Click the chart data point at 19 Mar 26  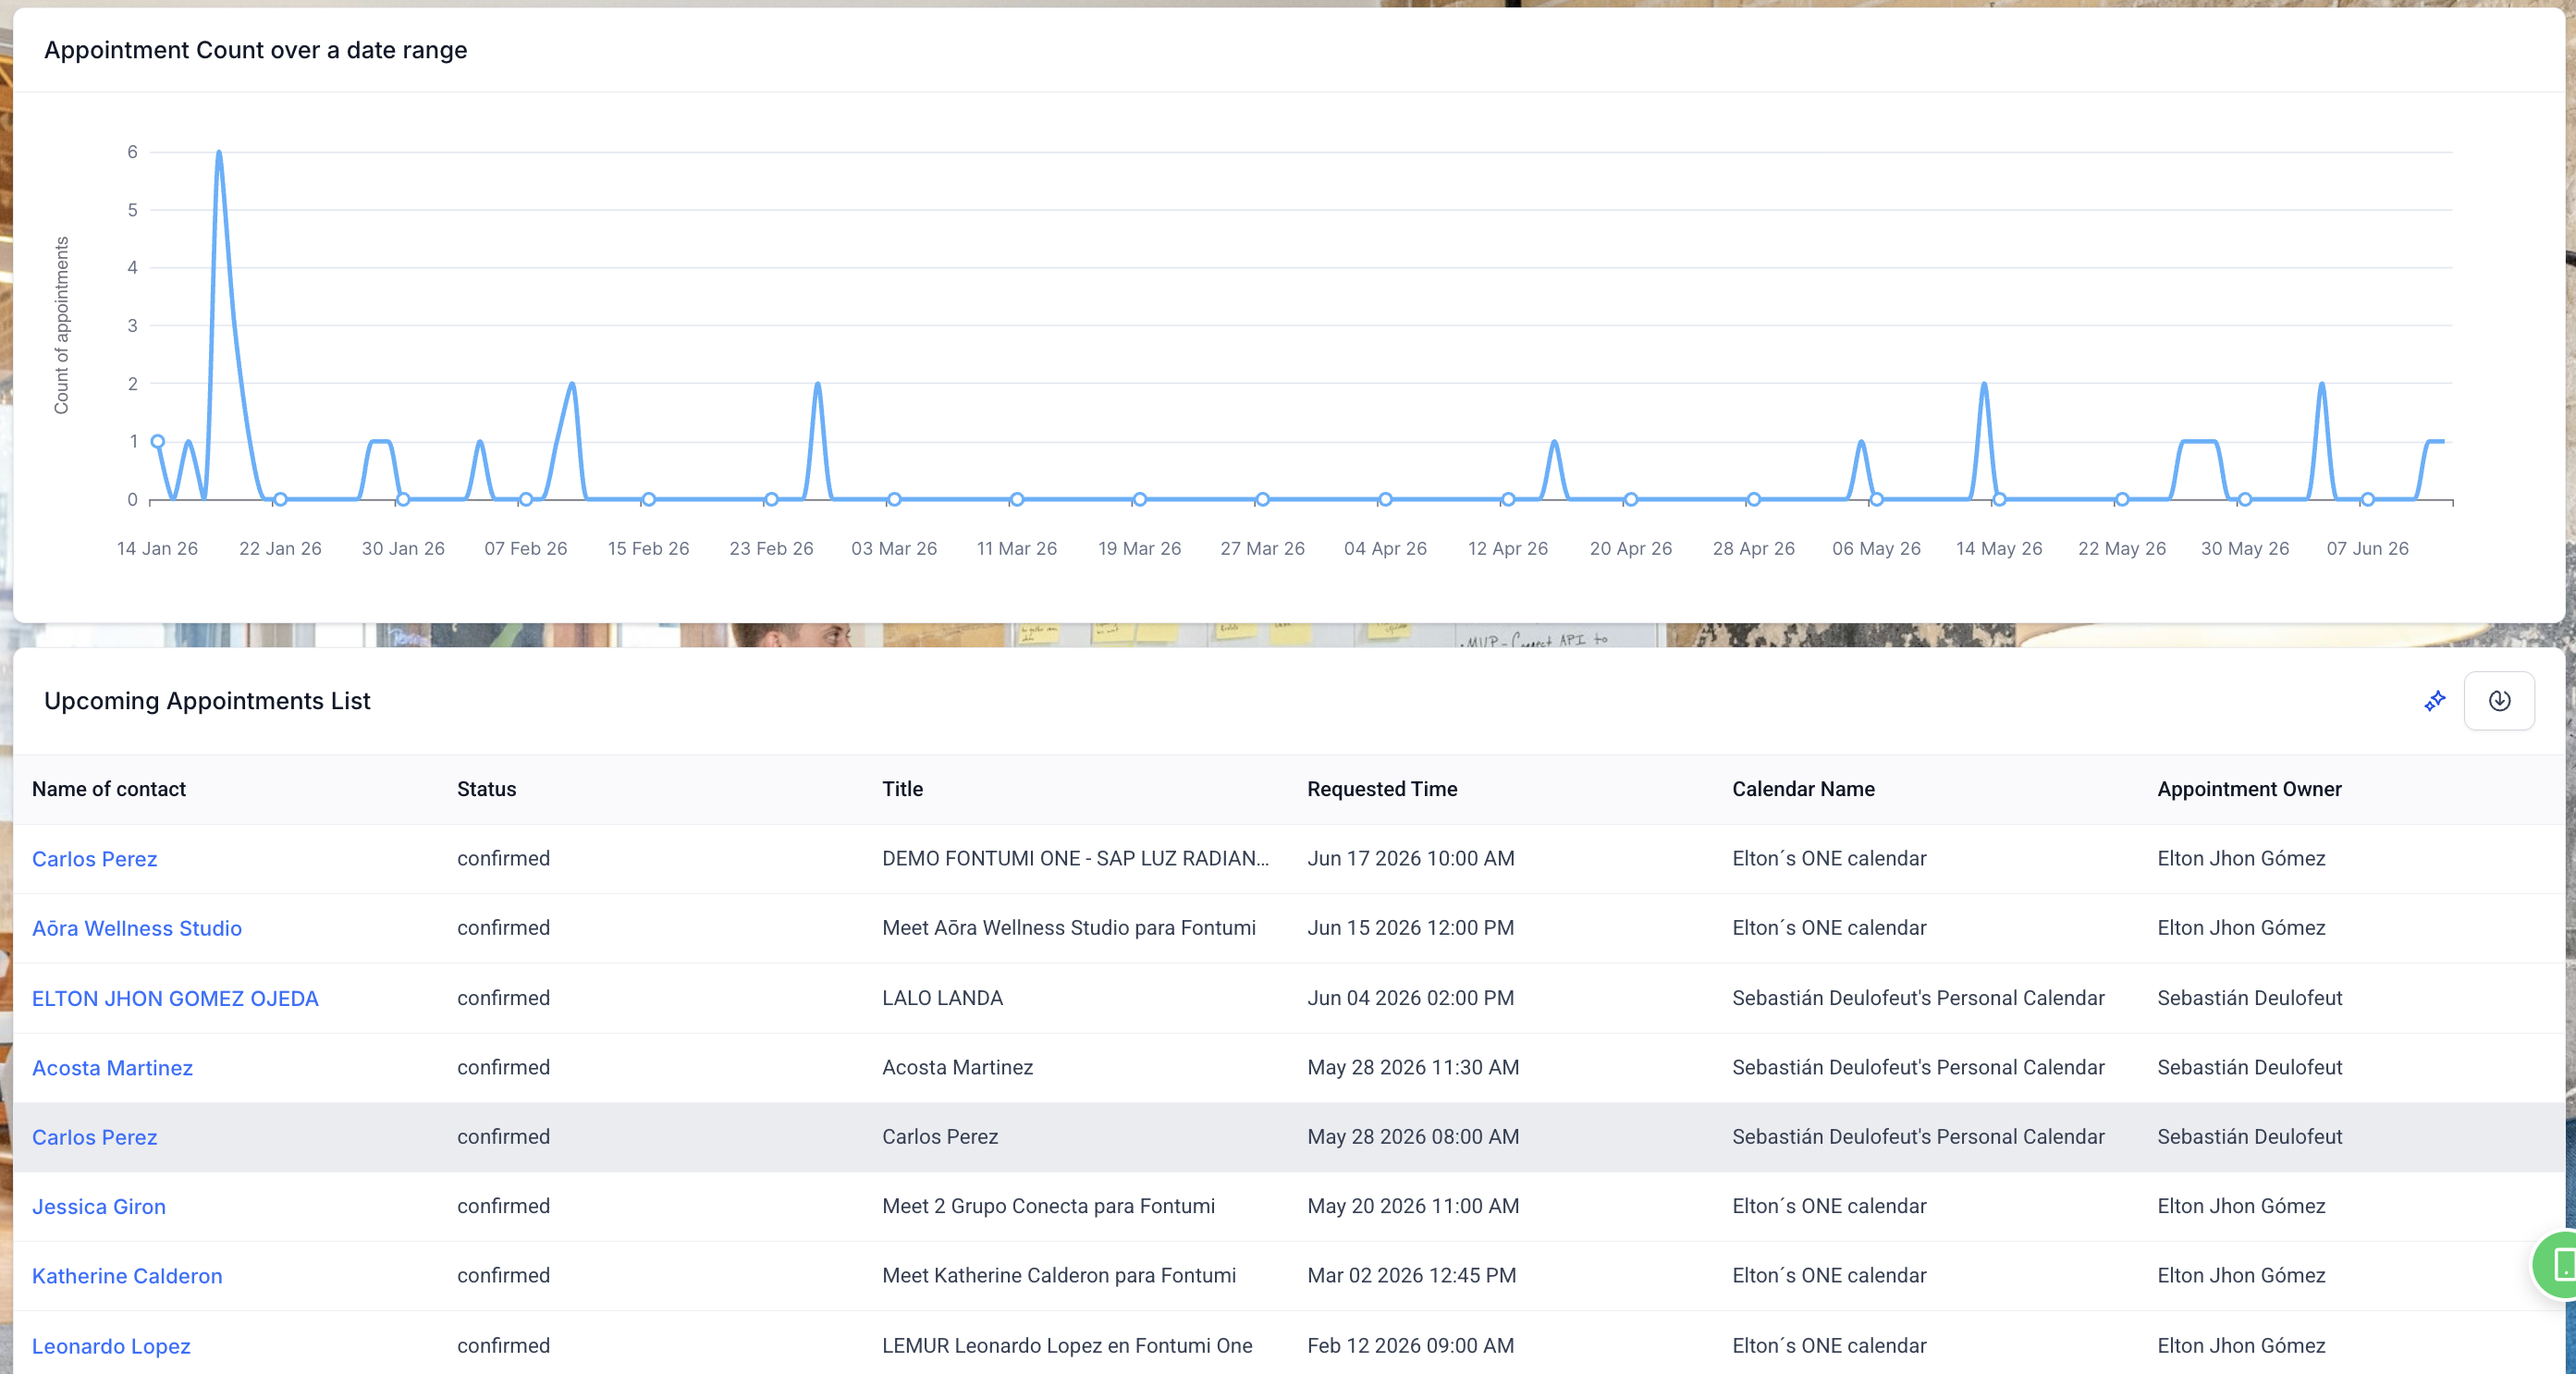[1140, 499]
